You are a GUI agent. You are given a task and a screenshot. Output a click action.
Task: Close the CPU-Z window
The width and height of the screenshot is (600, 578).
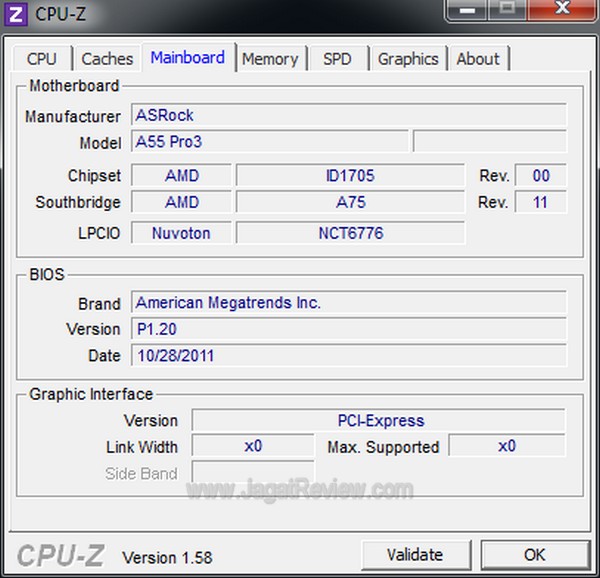tap(562, 10)
